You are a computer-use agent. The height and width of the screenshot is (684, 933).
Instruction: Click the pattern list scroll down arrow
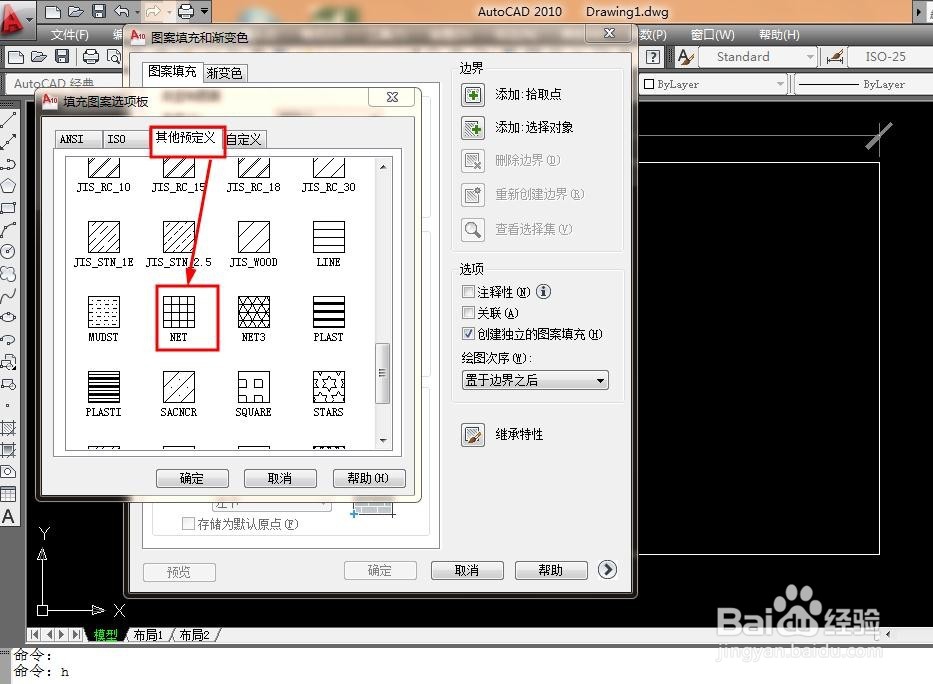383,441
